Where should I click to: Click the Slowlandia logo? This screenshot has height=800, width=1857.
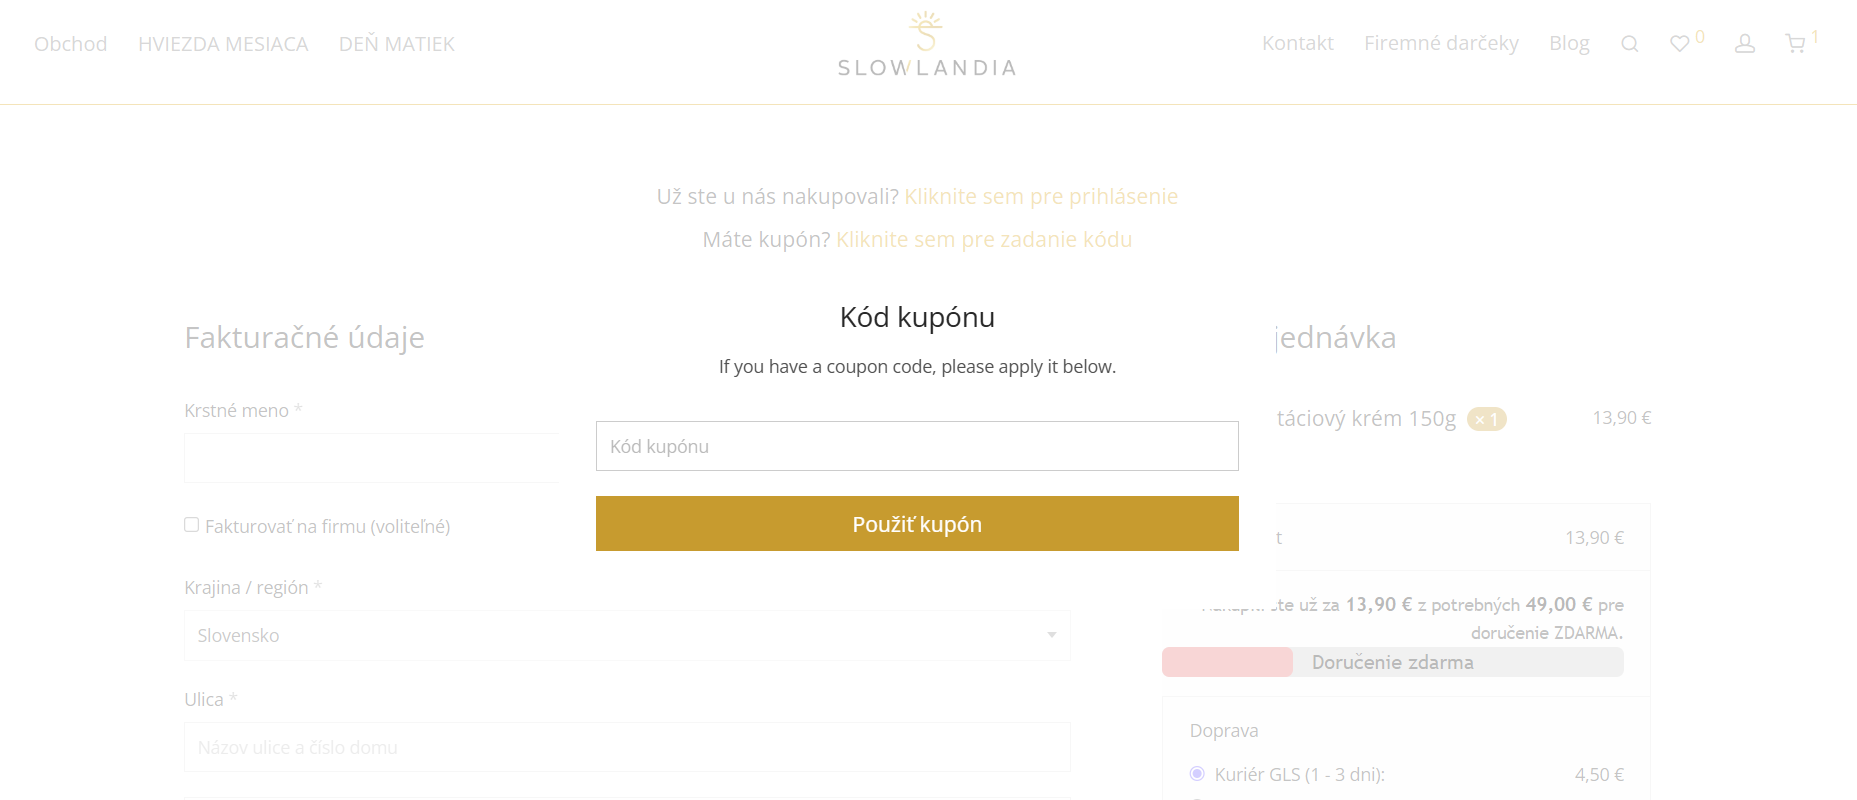coord(927,45)
